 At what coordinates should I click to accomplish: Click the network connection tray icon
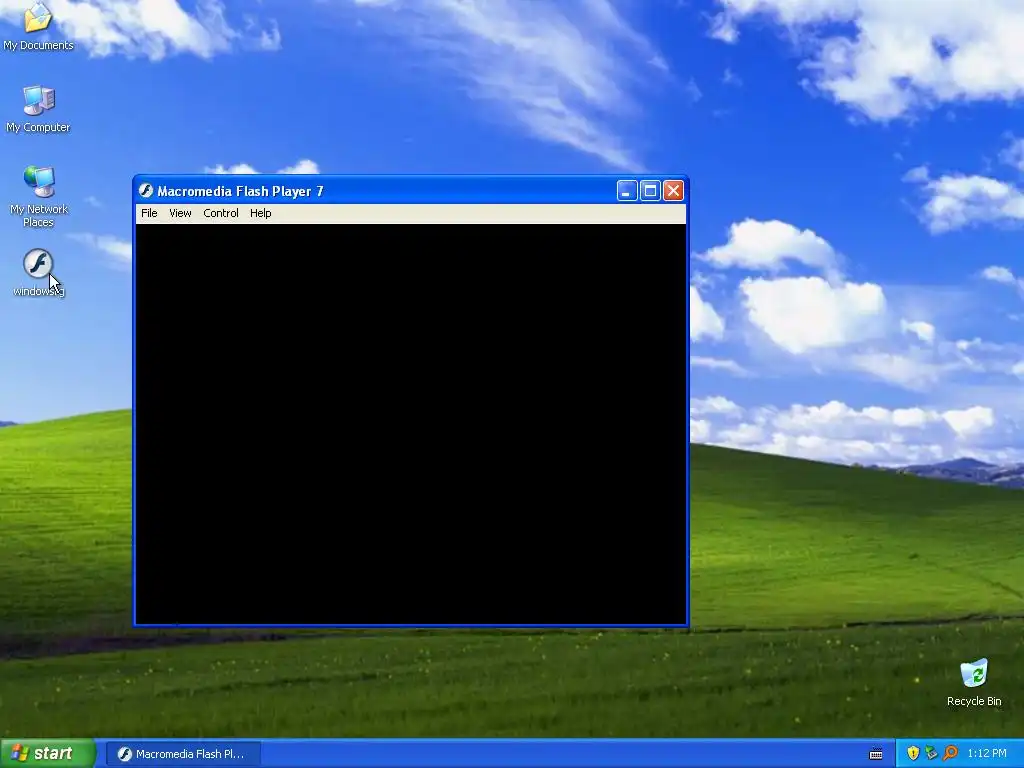click(x=931, y=753)
